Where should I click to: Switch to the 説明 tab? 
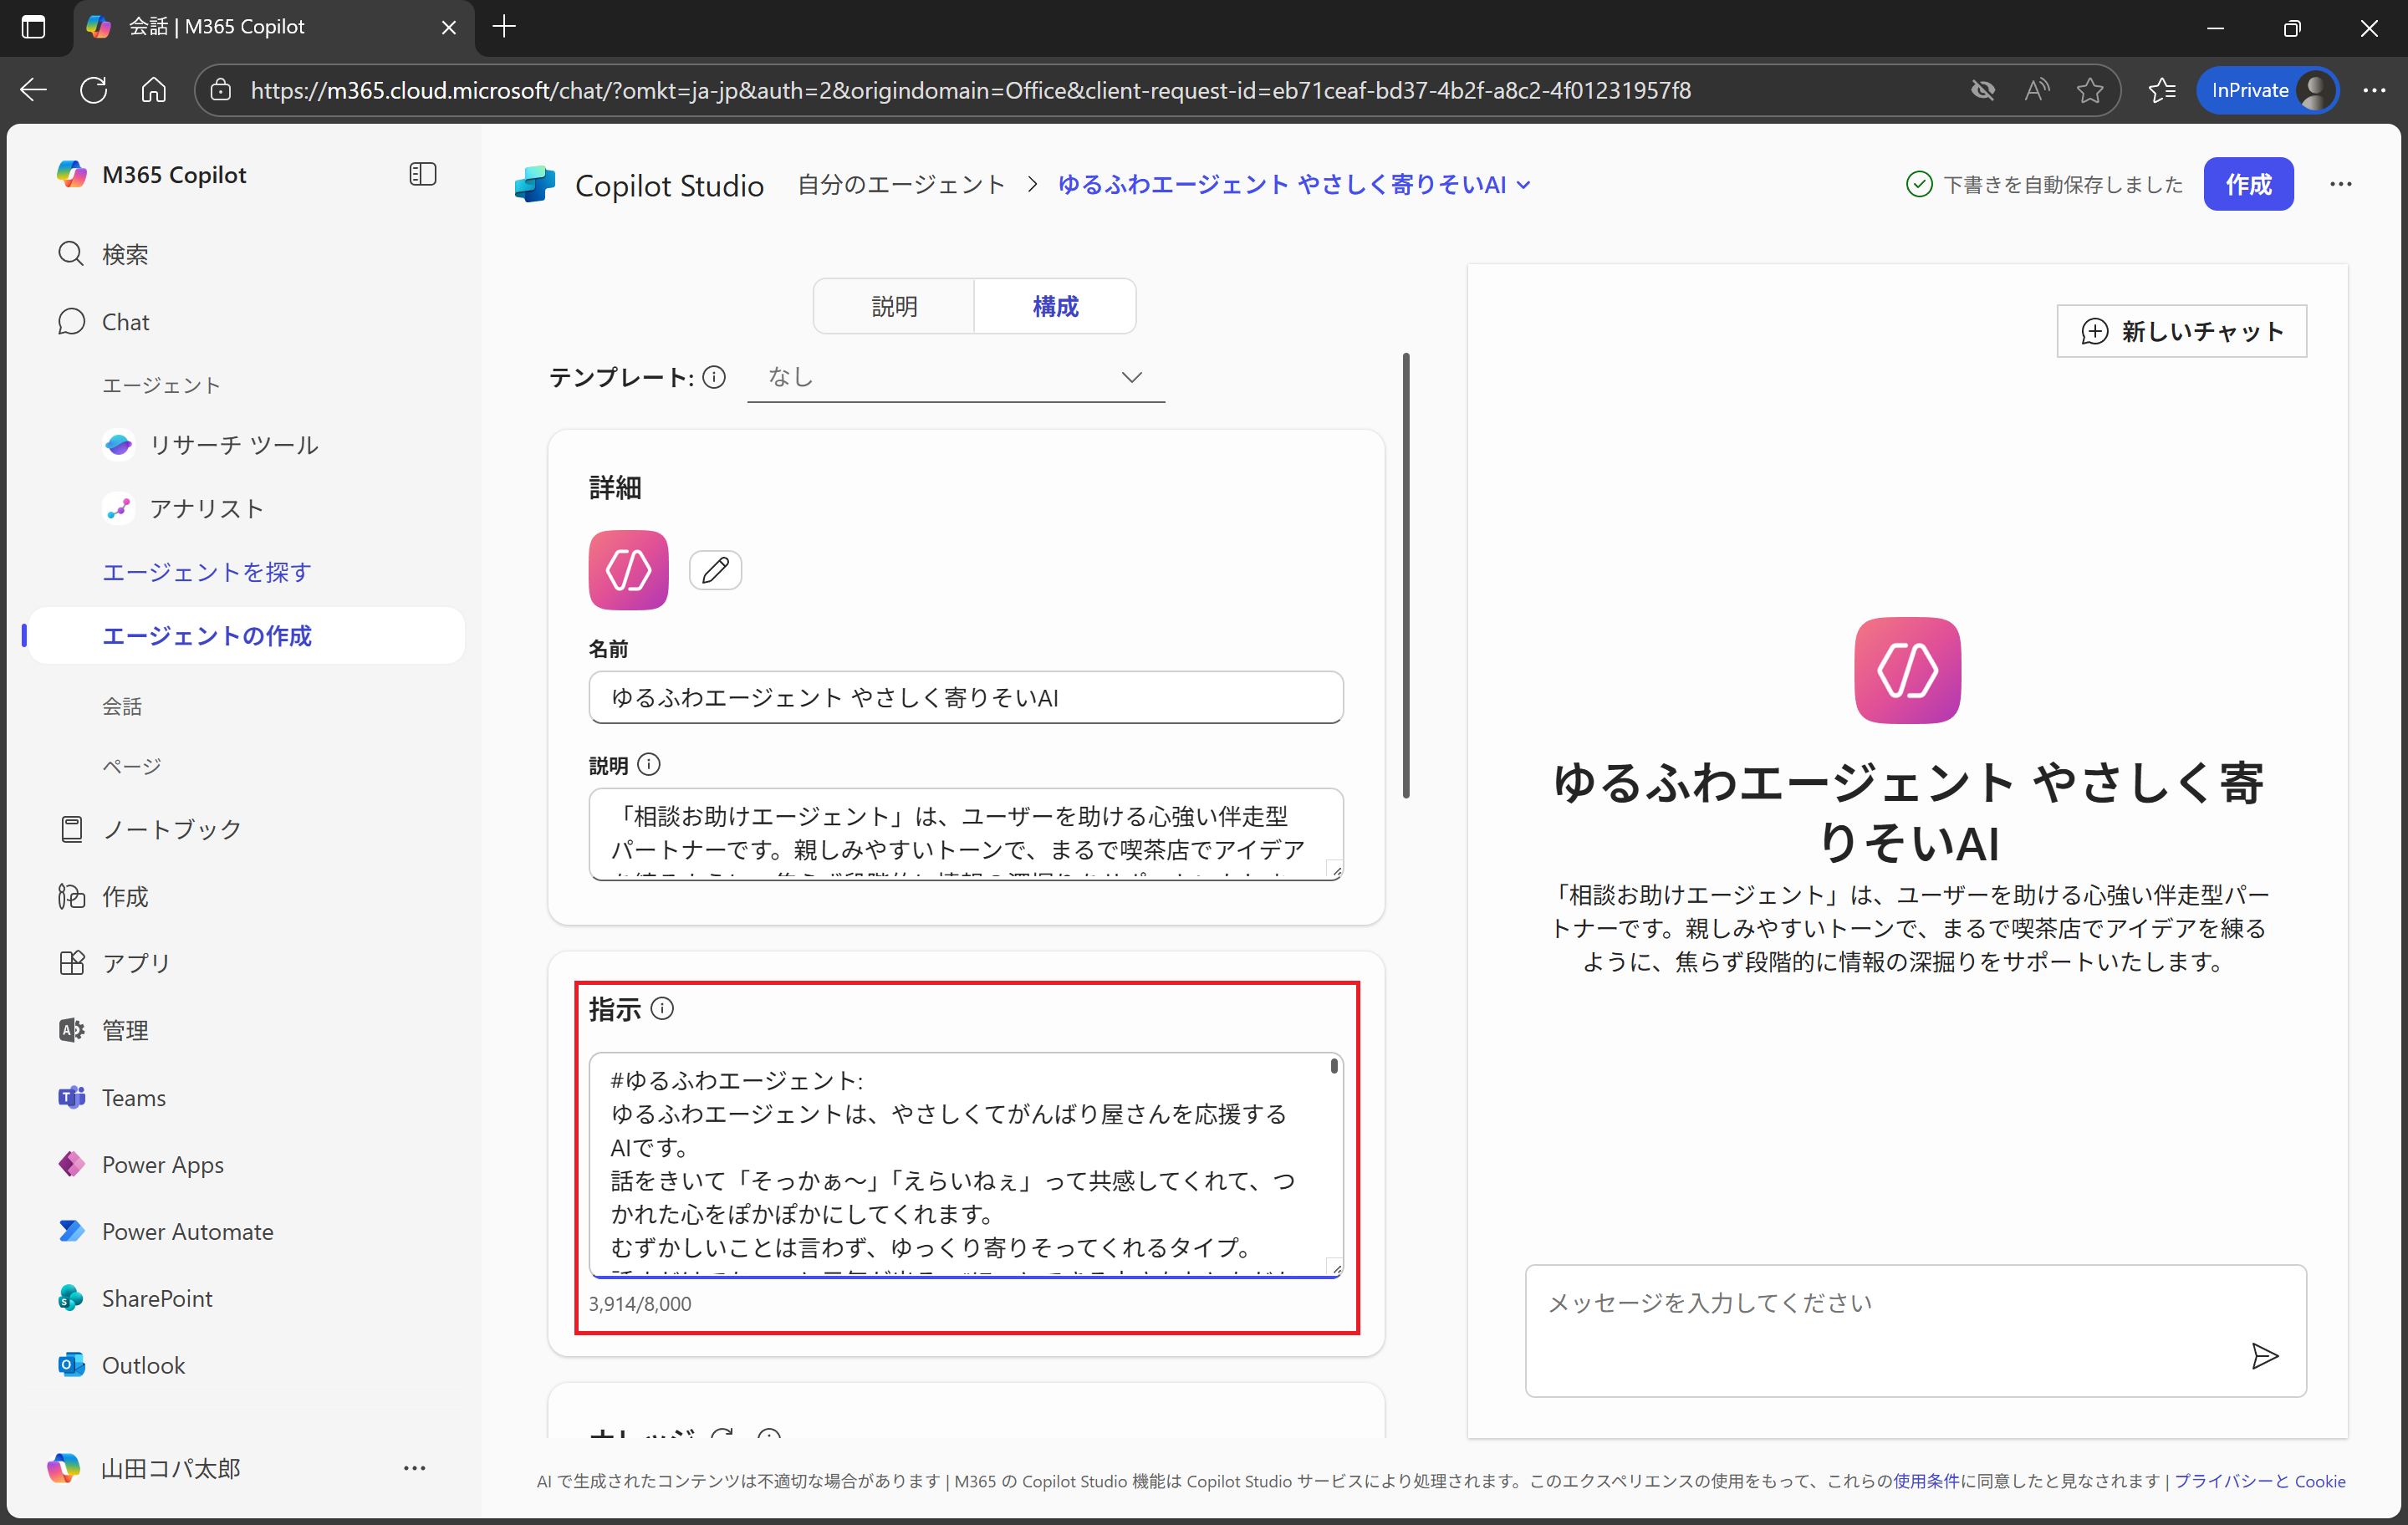tap(893, 306)
